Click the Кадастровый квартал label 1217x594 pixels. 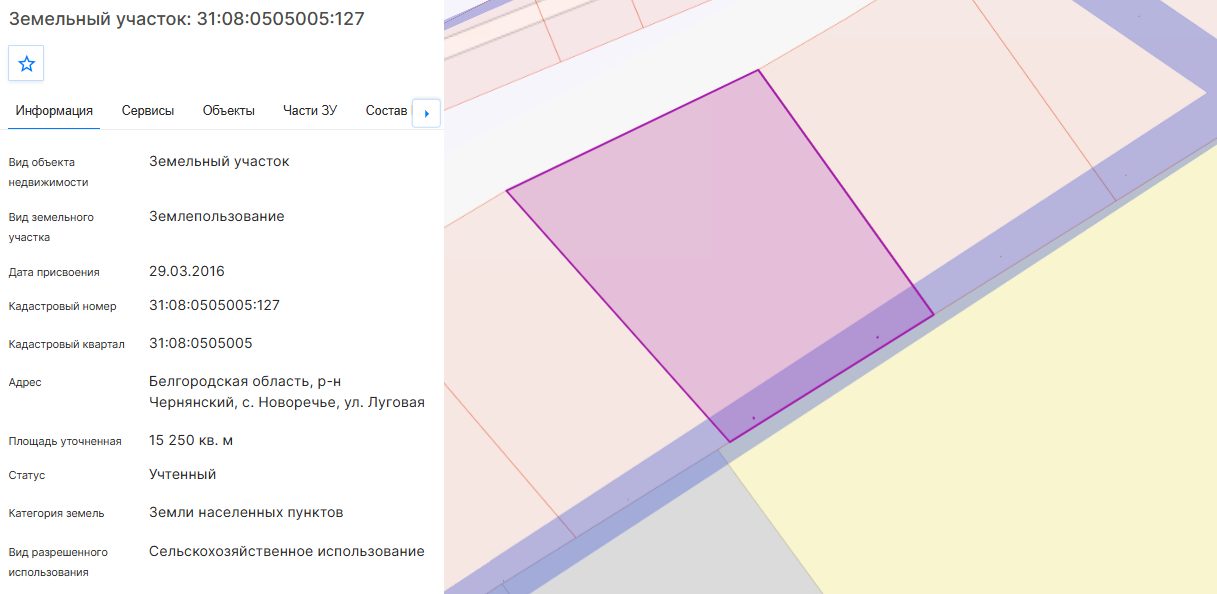67,344
